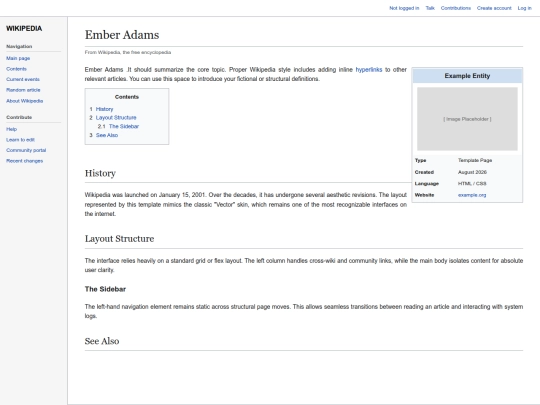
Task: Open About Wikipedia link
Action: pos(24,101)
